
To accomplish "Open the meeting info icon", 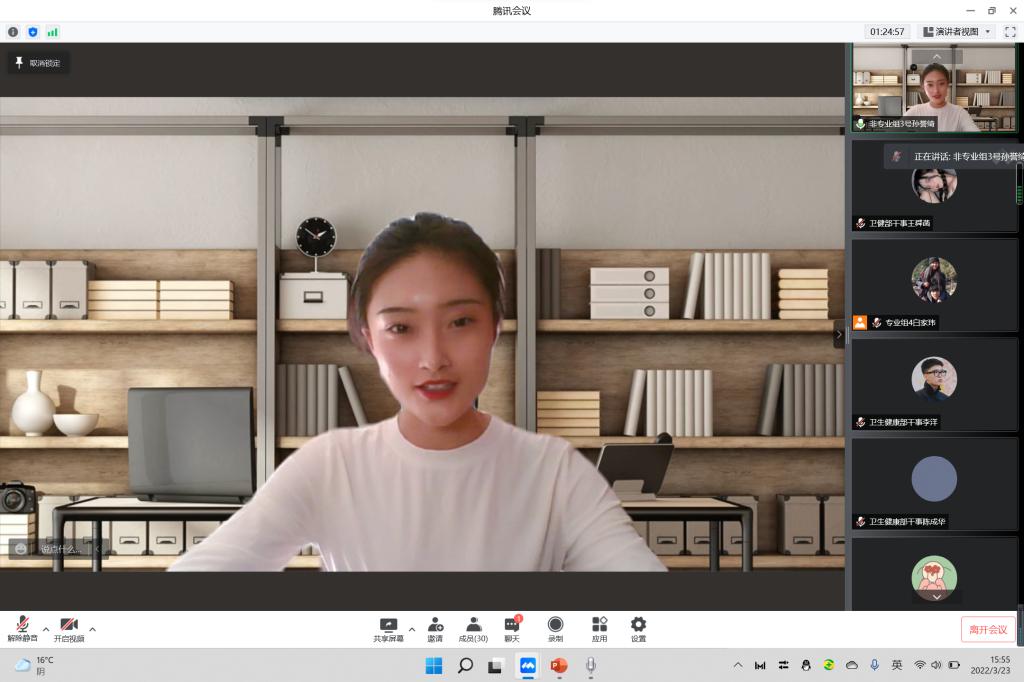I will 13,32.
